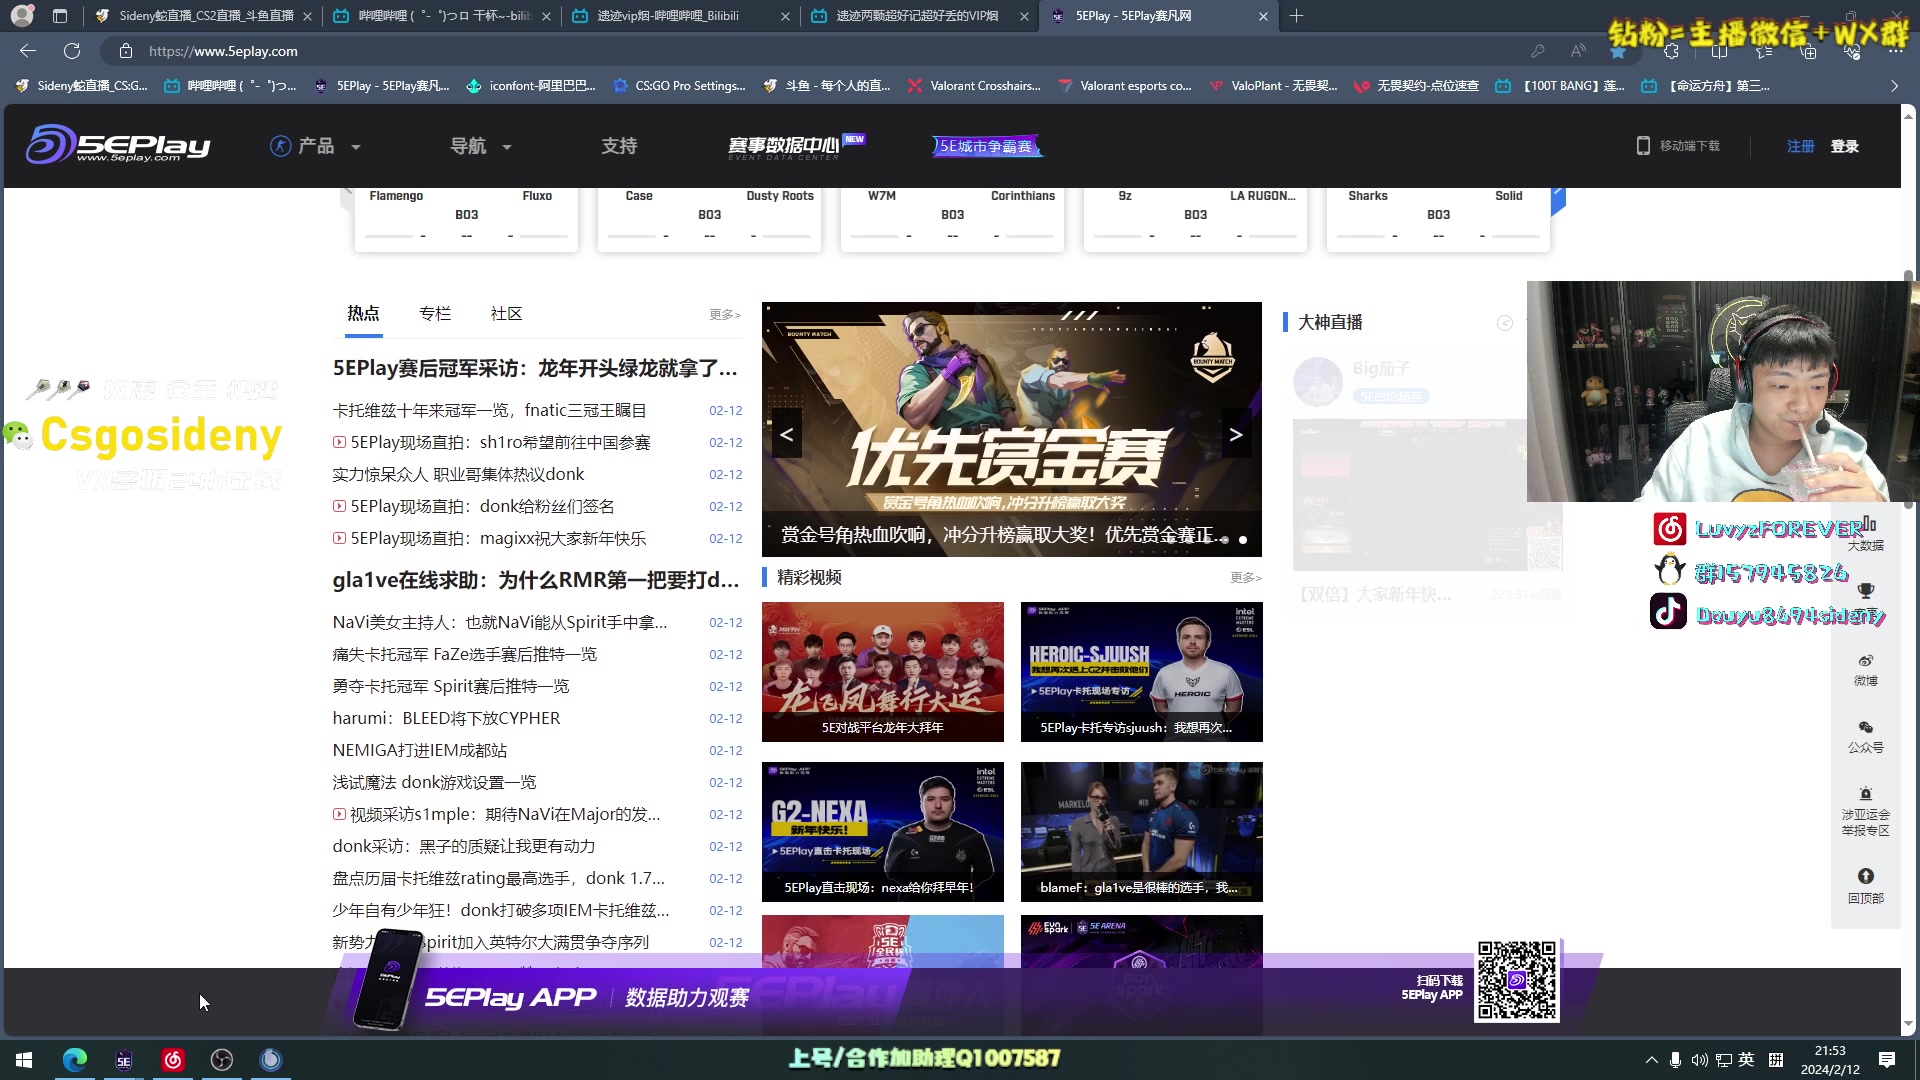The height and width of the screenshot is (1080, 1920).
Task: Show the previous carousel banner slide
Action: click(787, 434)
